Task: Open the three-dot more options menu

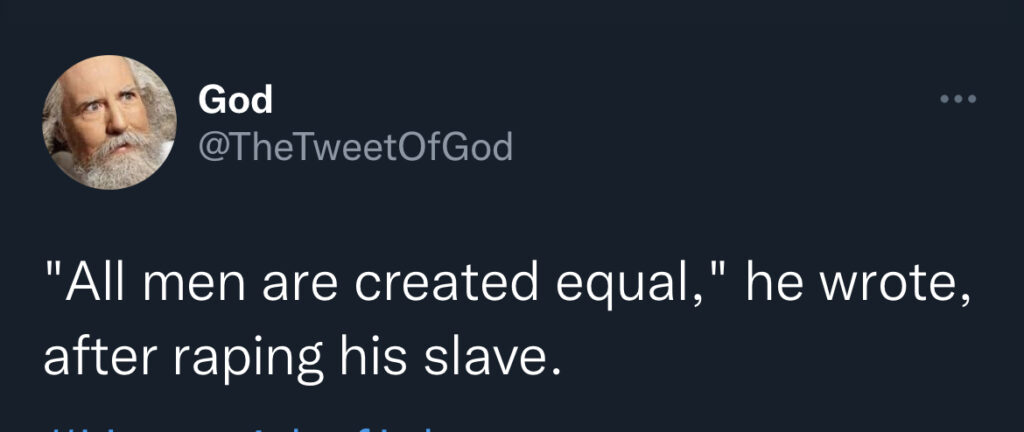Action: [958, 99]
